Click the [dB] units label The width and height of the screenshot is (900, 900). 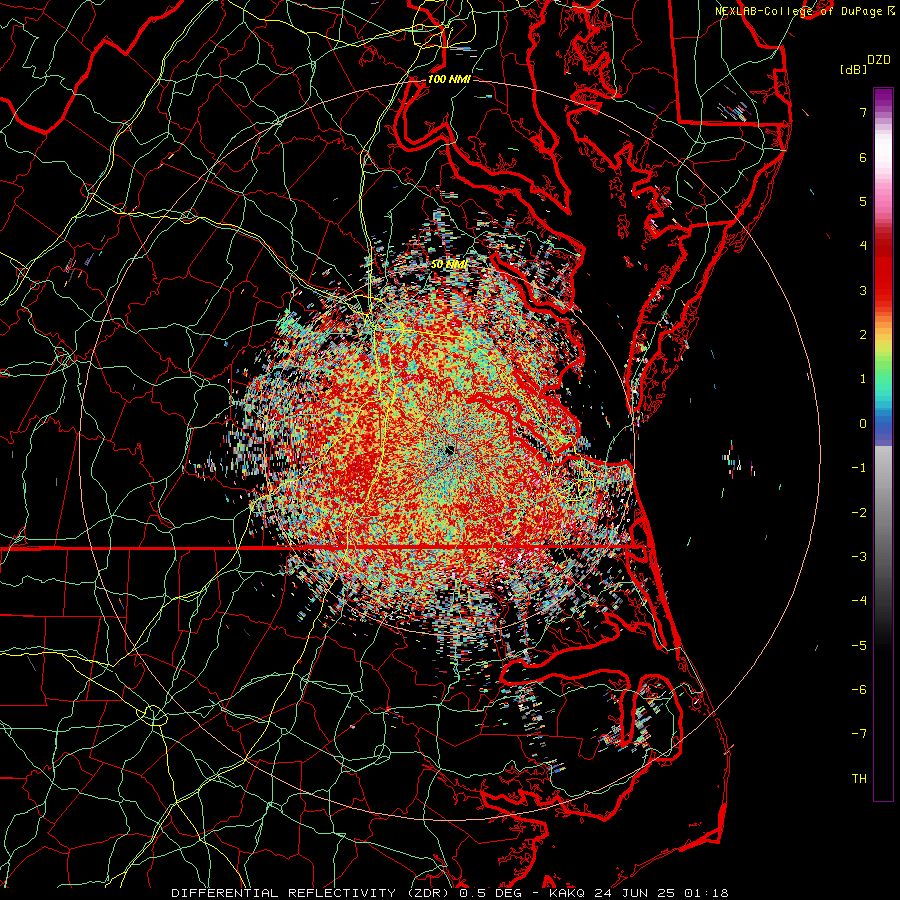(853, 69)
